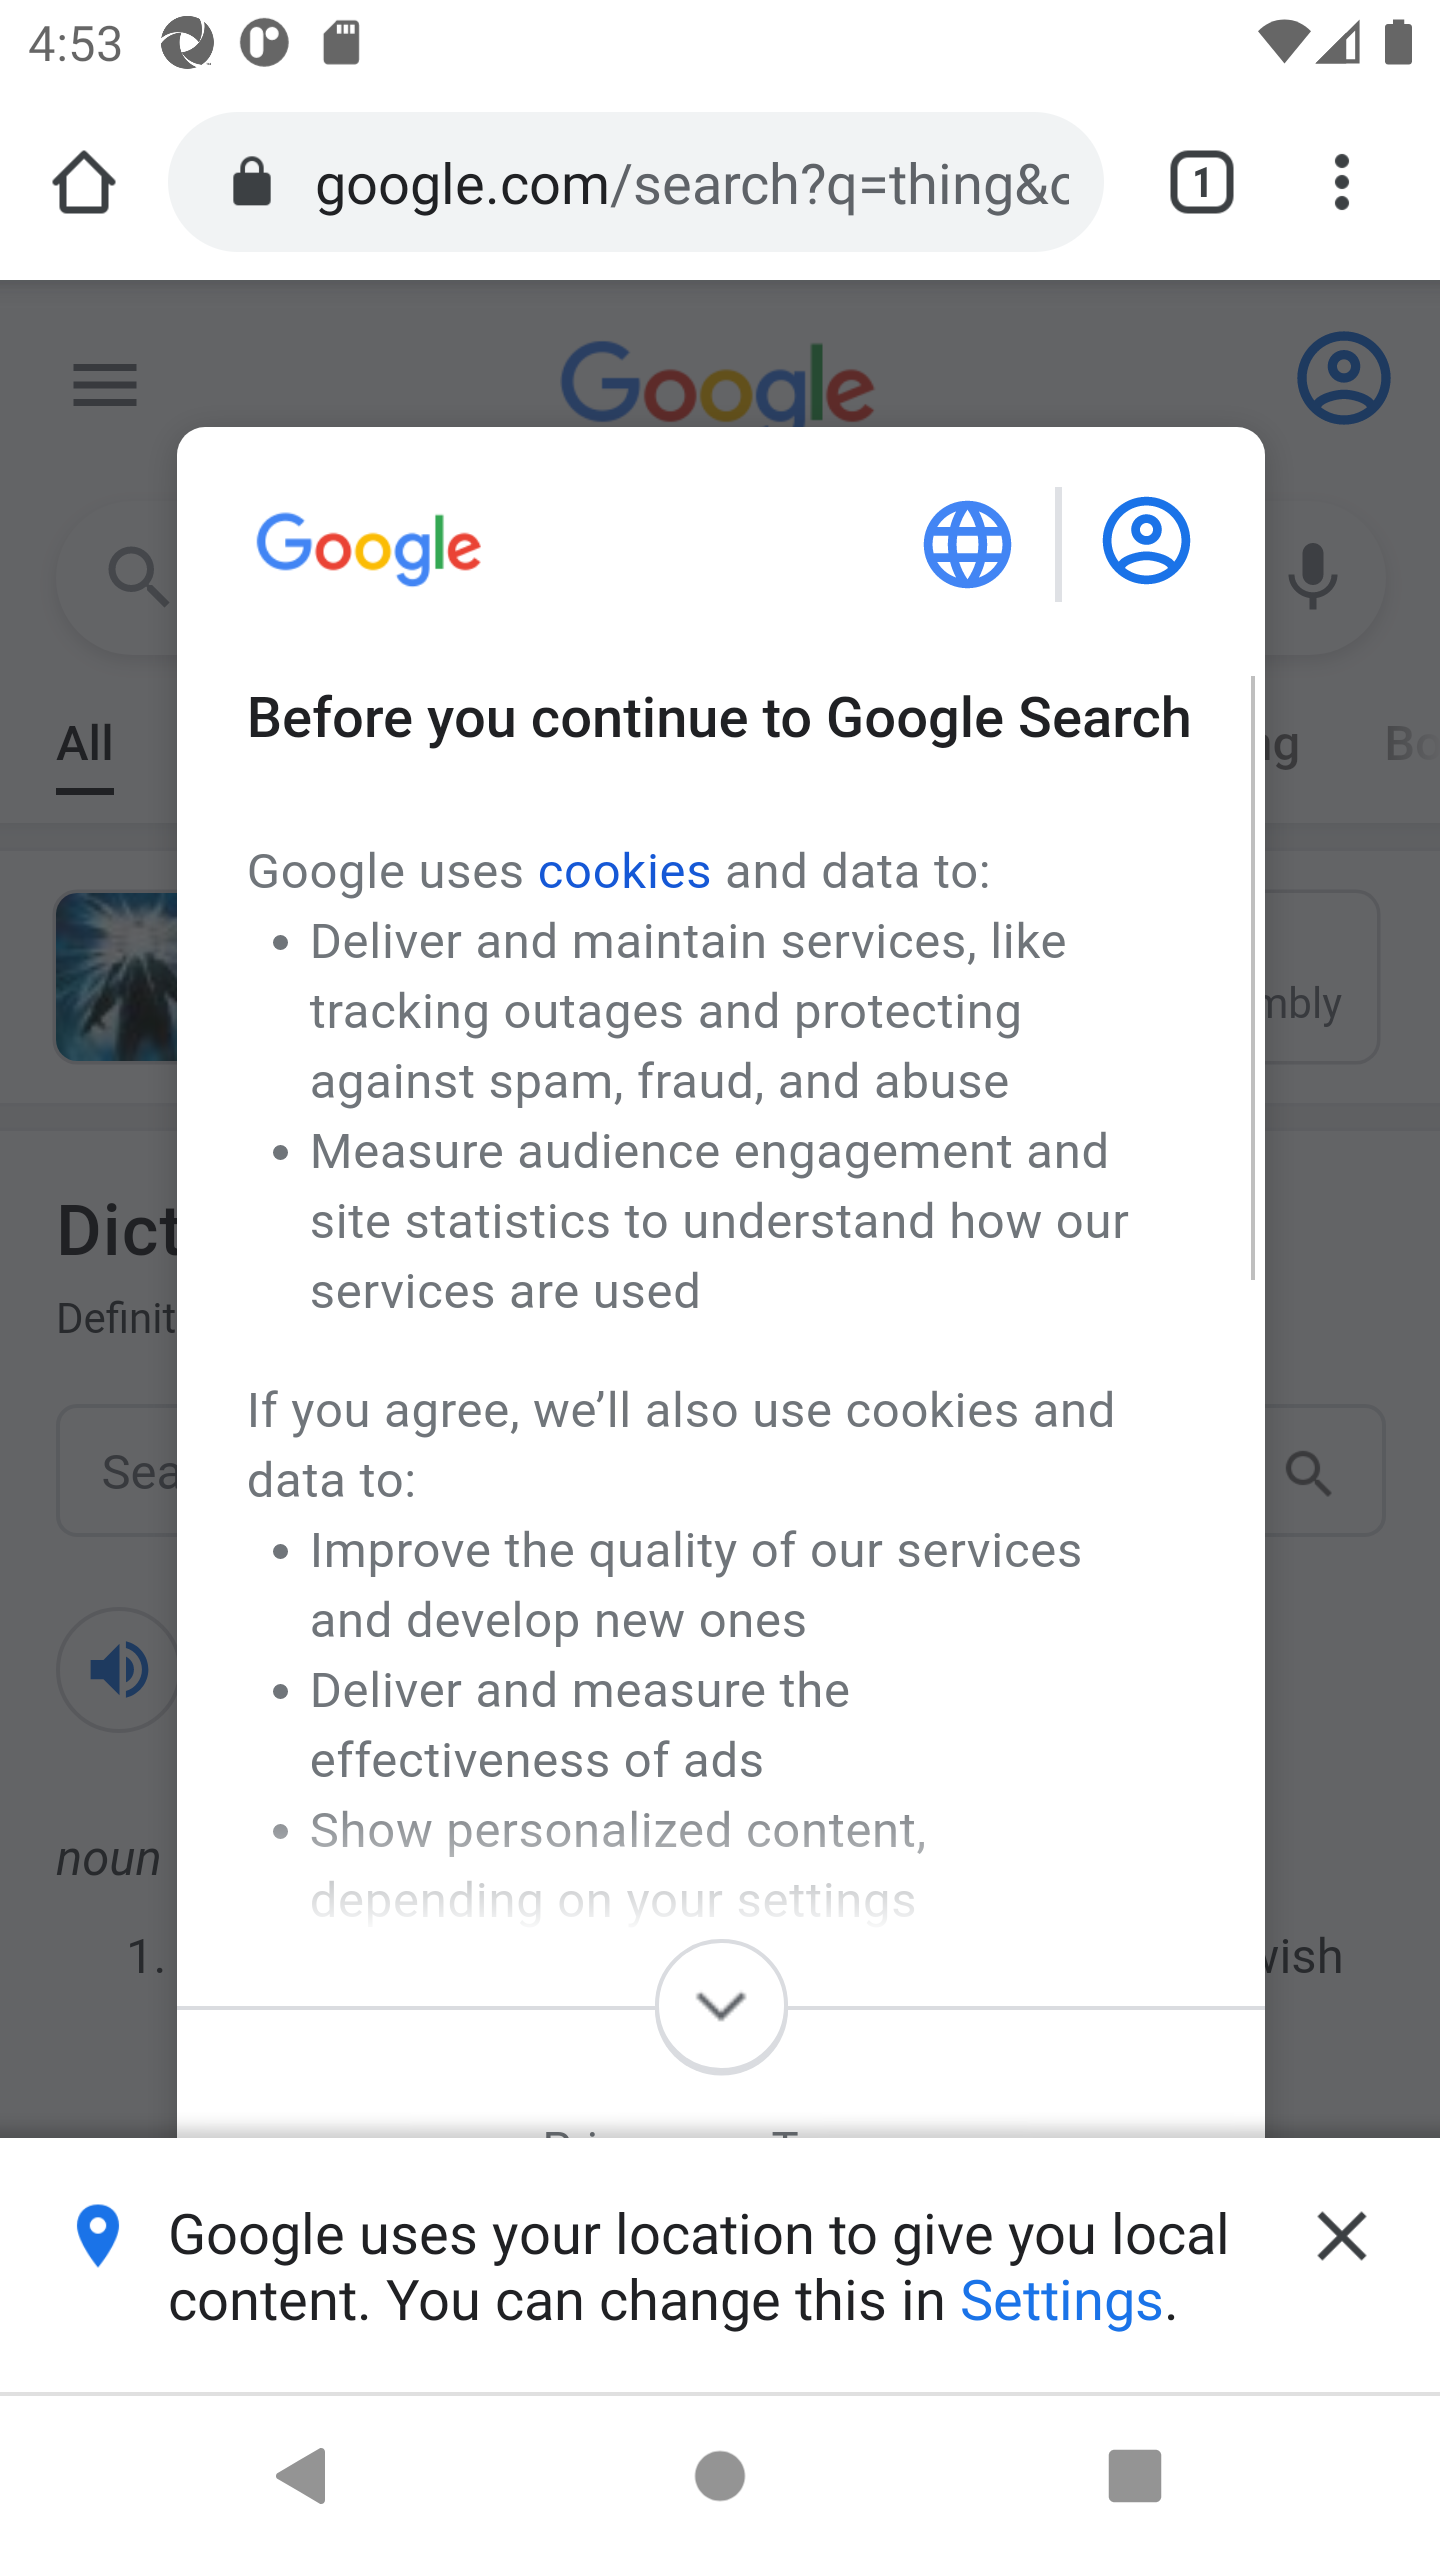The height and width of the screenshot is (2560, 1440).
Task: Open the cookies link
Action: coord(624,871)
